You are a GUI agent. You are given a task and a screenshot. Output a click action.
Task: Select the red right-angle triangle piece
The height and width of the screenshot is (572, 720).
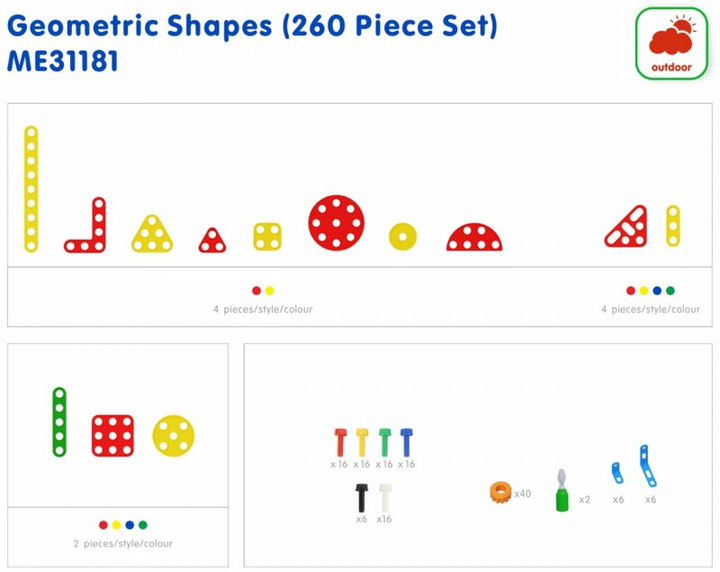coord(629,229)
